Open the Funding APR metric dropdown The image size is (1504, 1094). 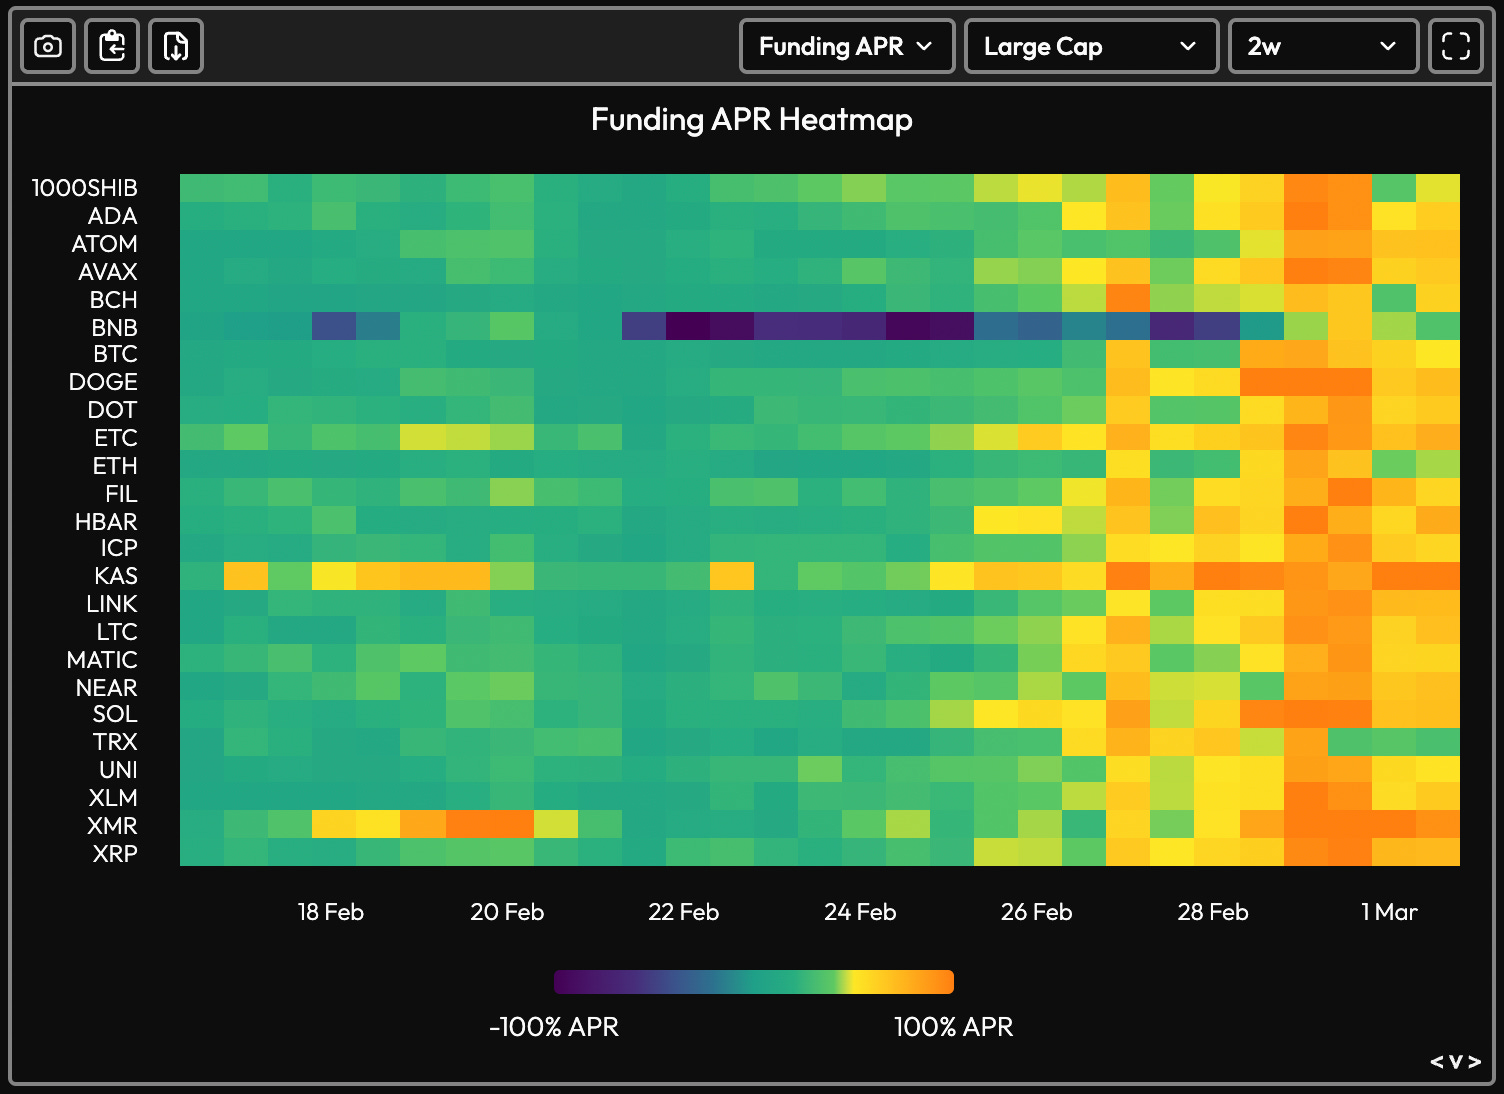847,46
